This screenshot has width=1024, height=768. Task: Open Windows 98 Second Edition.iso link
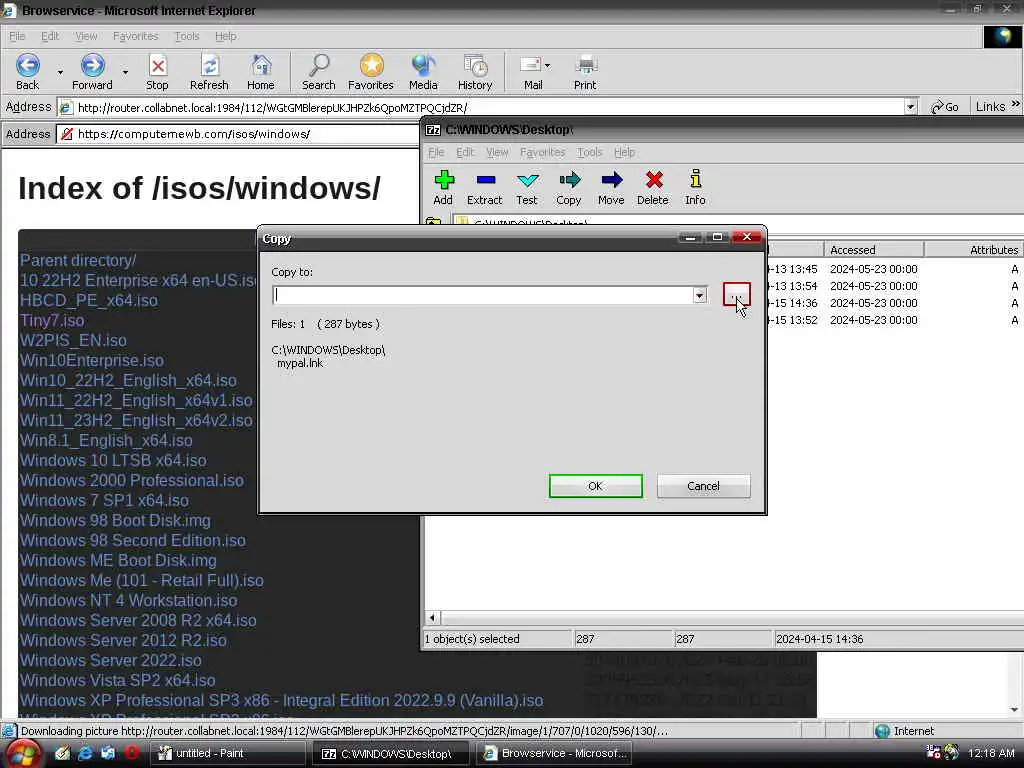pyautogui.click(x=133, y=541)
